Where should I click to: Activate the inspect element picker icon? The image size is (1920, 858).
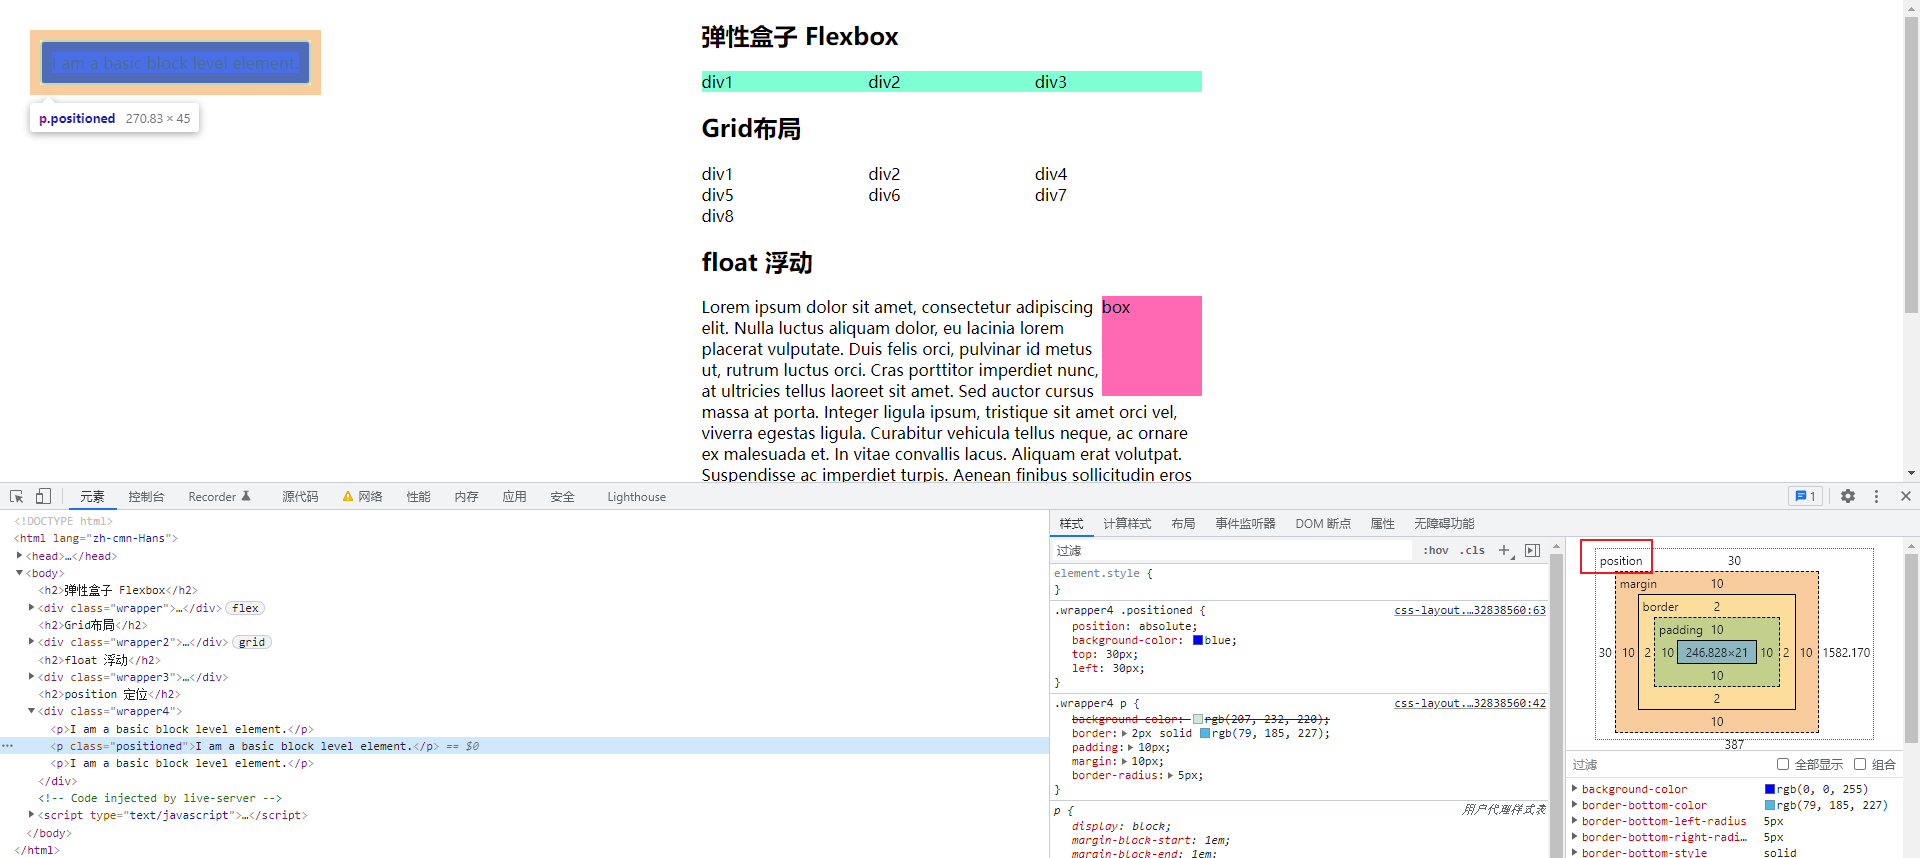pyautogui.click(x=16, y=496)
